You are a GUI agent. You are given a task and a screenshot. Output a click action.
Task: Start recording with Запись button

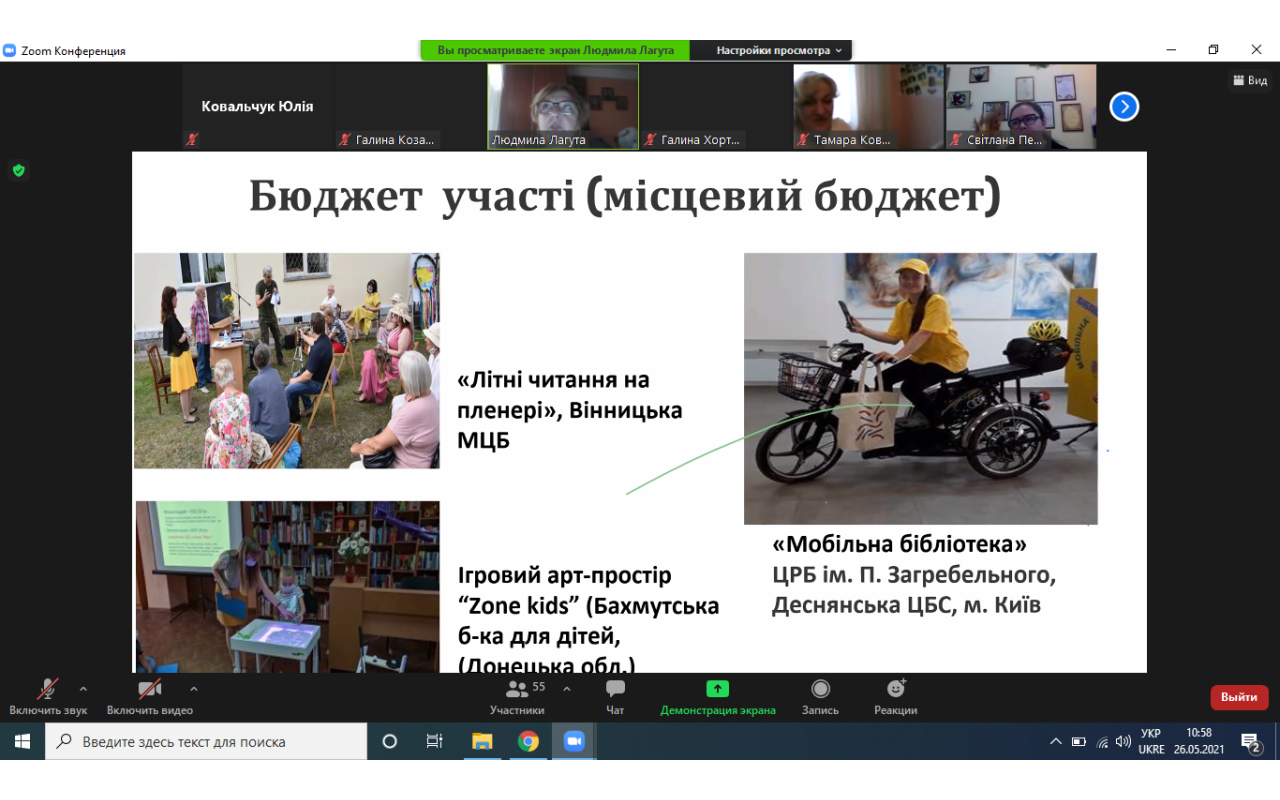(x=820, y=696)
